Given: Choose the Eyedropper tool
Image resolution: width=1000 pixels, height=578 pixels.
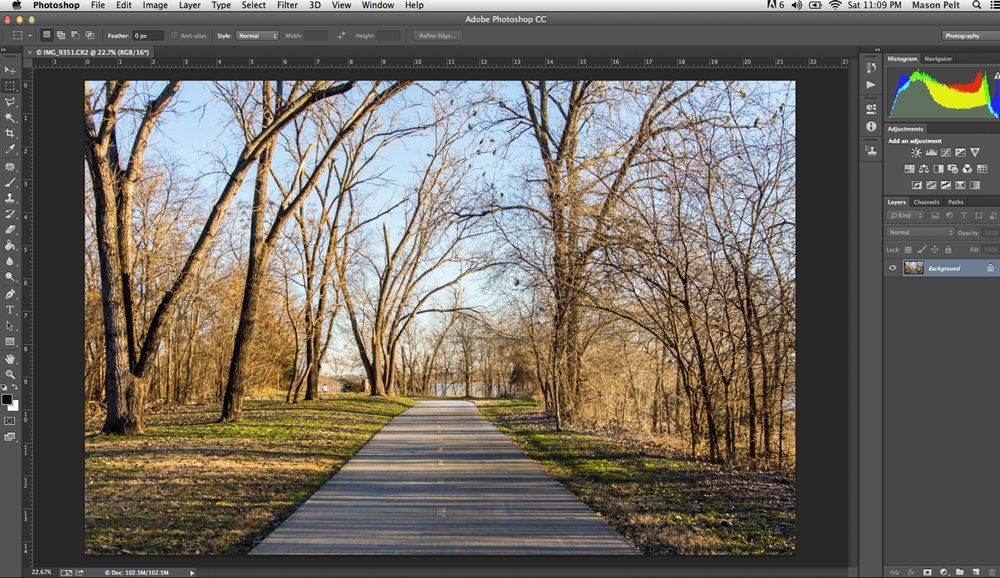Looking at the screenshot, I should pyautogui.click(x=10, y=149).
